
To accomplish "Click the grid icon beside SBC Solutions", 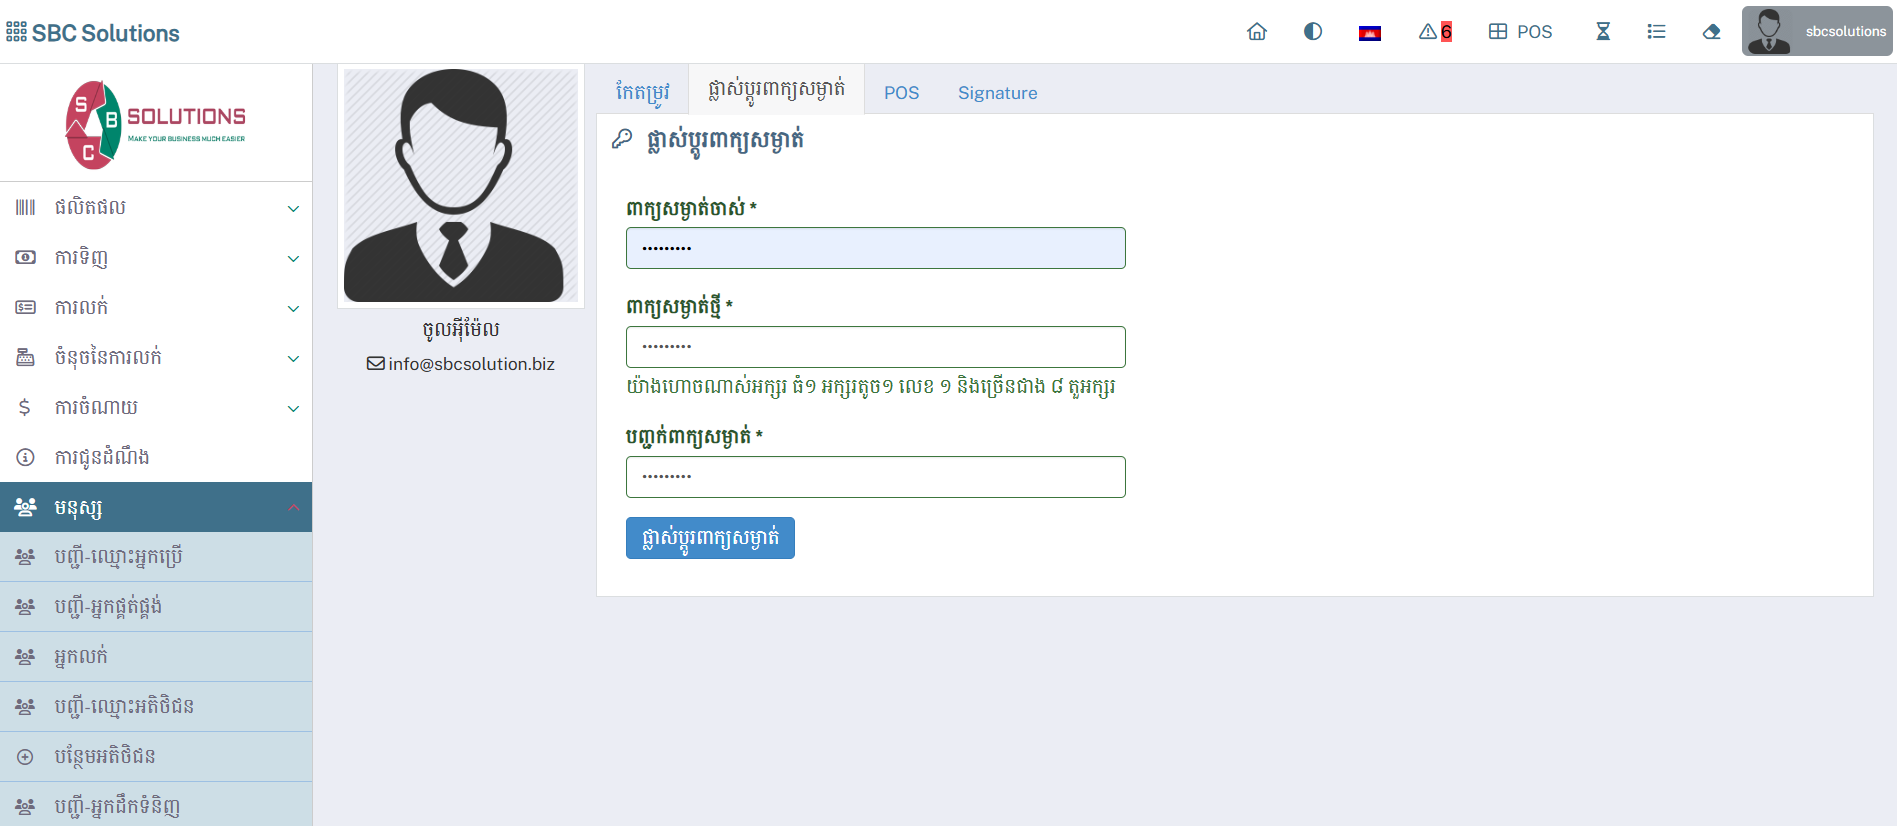I will coord(16,33).
